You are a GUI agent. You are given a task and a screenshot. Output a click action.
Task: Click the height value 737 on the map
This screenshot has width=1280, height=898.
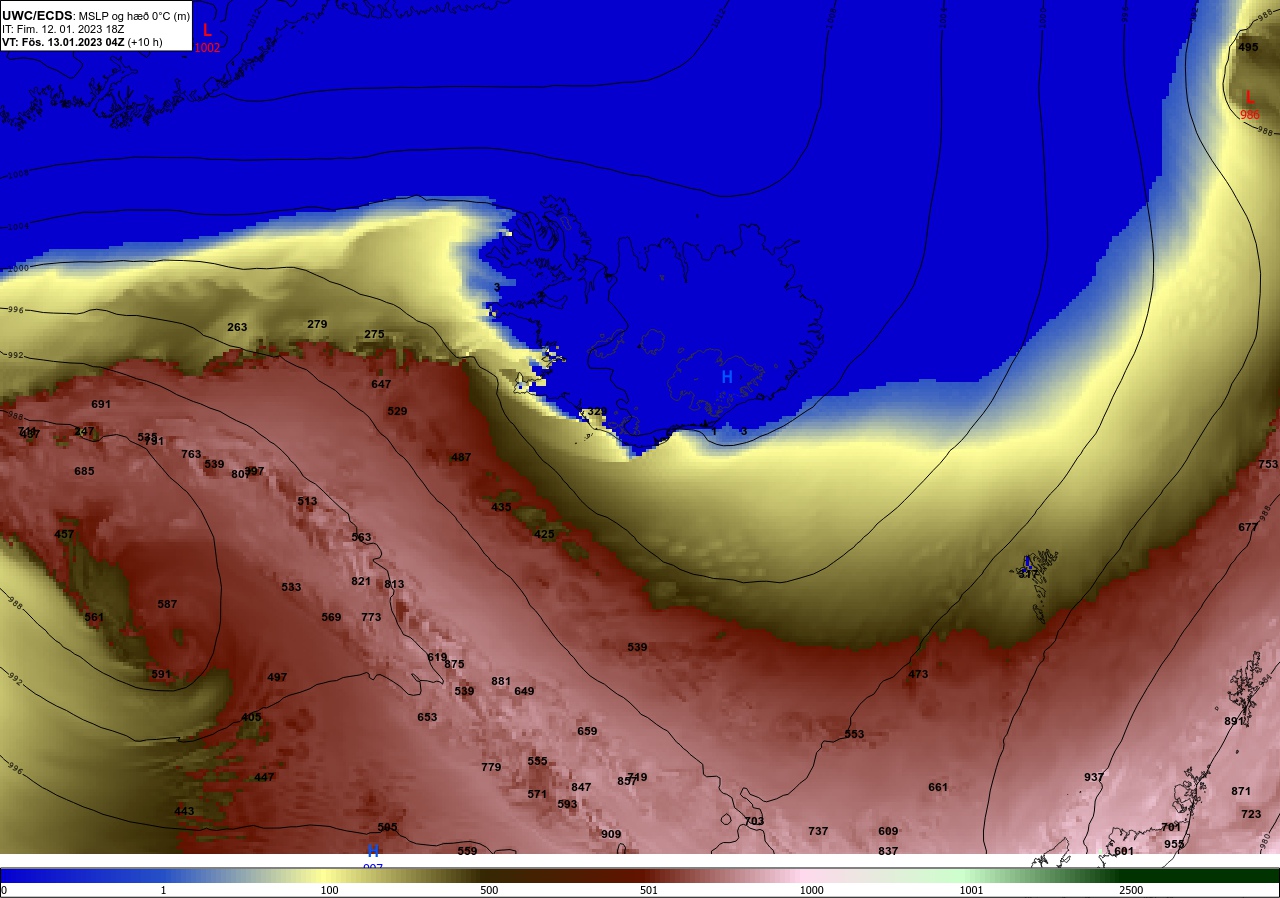pos(818,832)
